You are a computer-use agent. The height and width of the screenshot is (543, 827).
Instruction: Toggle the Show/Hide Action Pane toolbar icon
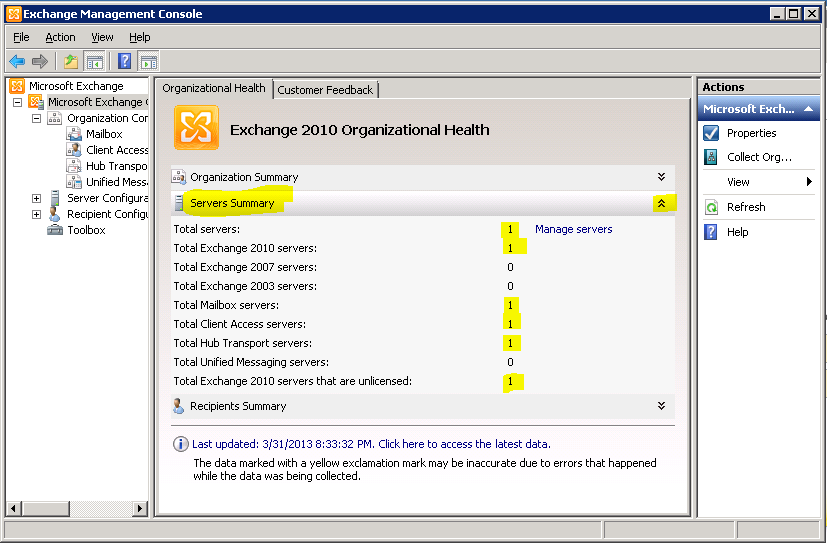(149, 61)
